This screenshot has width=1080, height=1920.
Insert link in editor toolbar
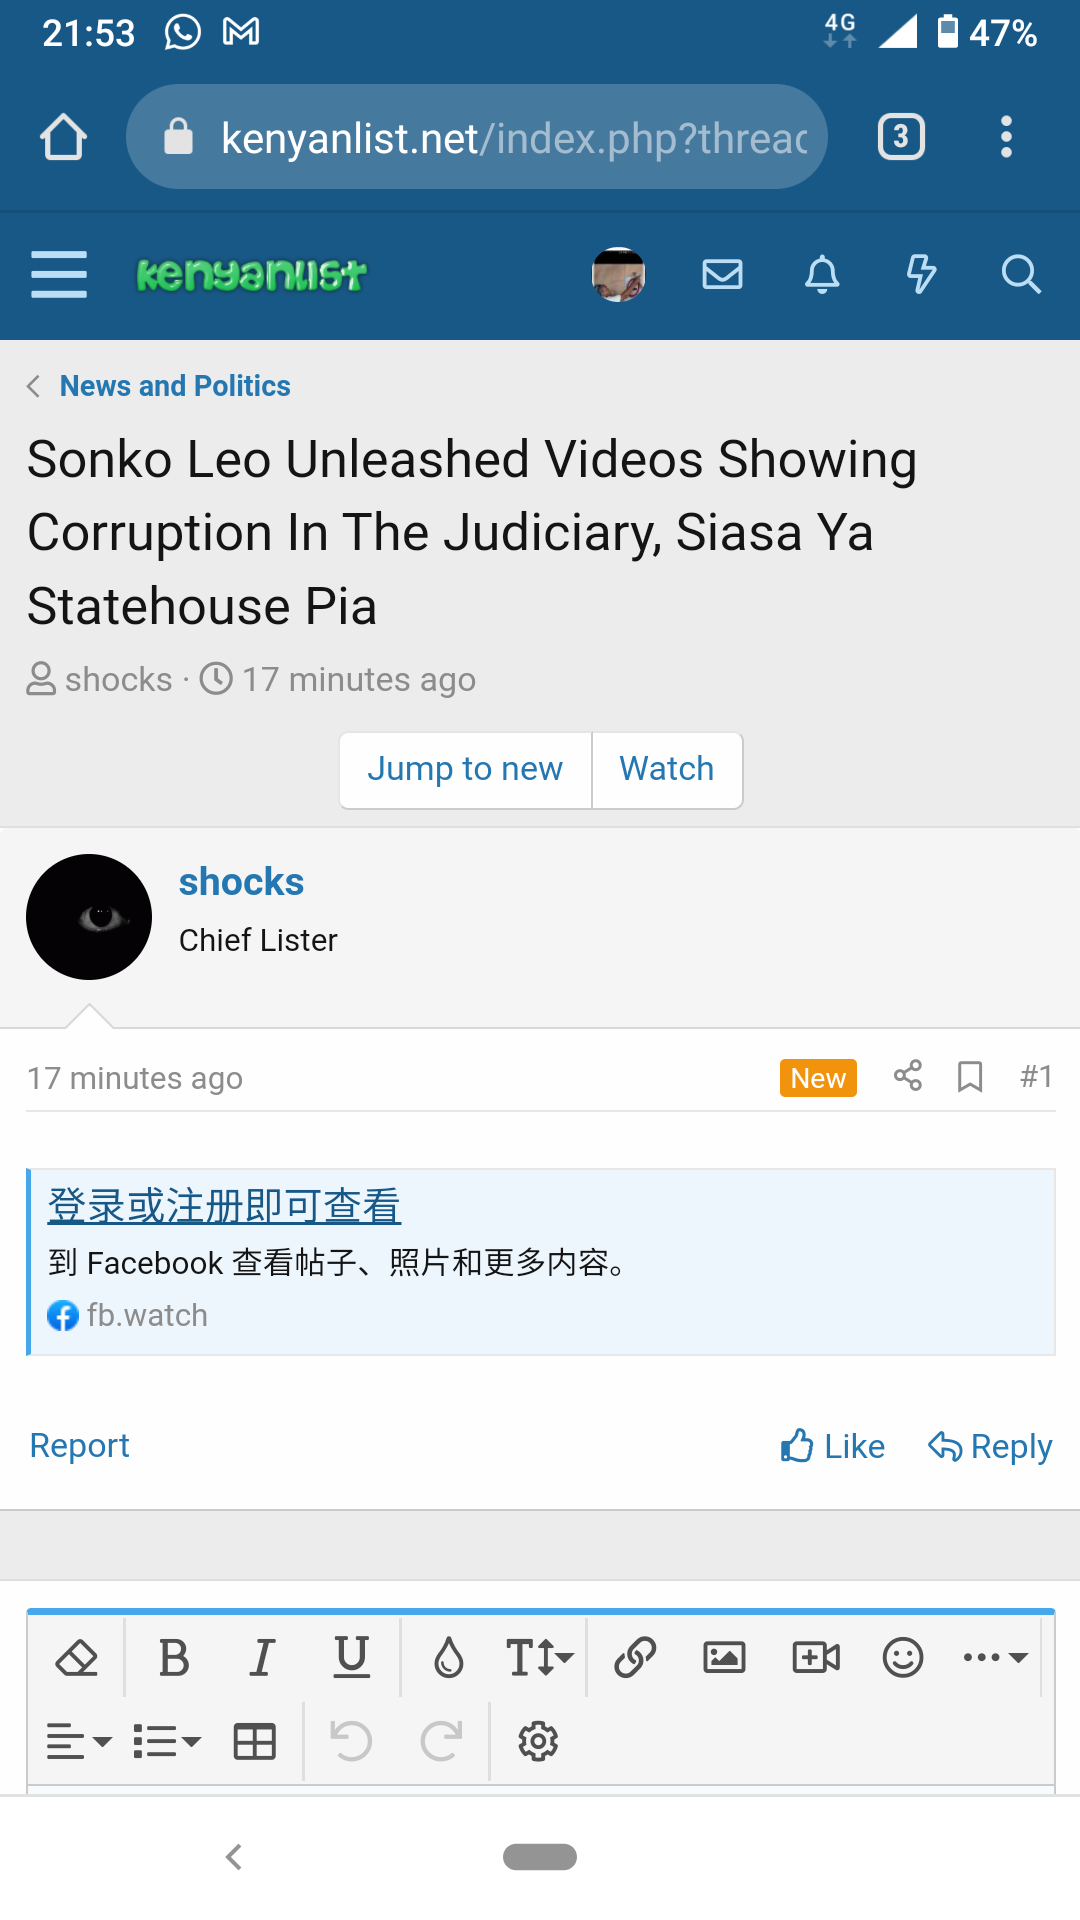coord(635,1657)
